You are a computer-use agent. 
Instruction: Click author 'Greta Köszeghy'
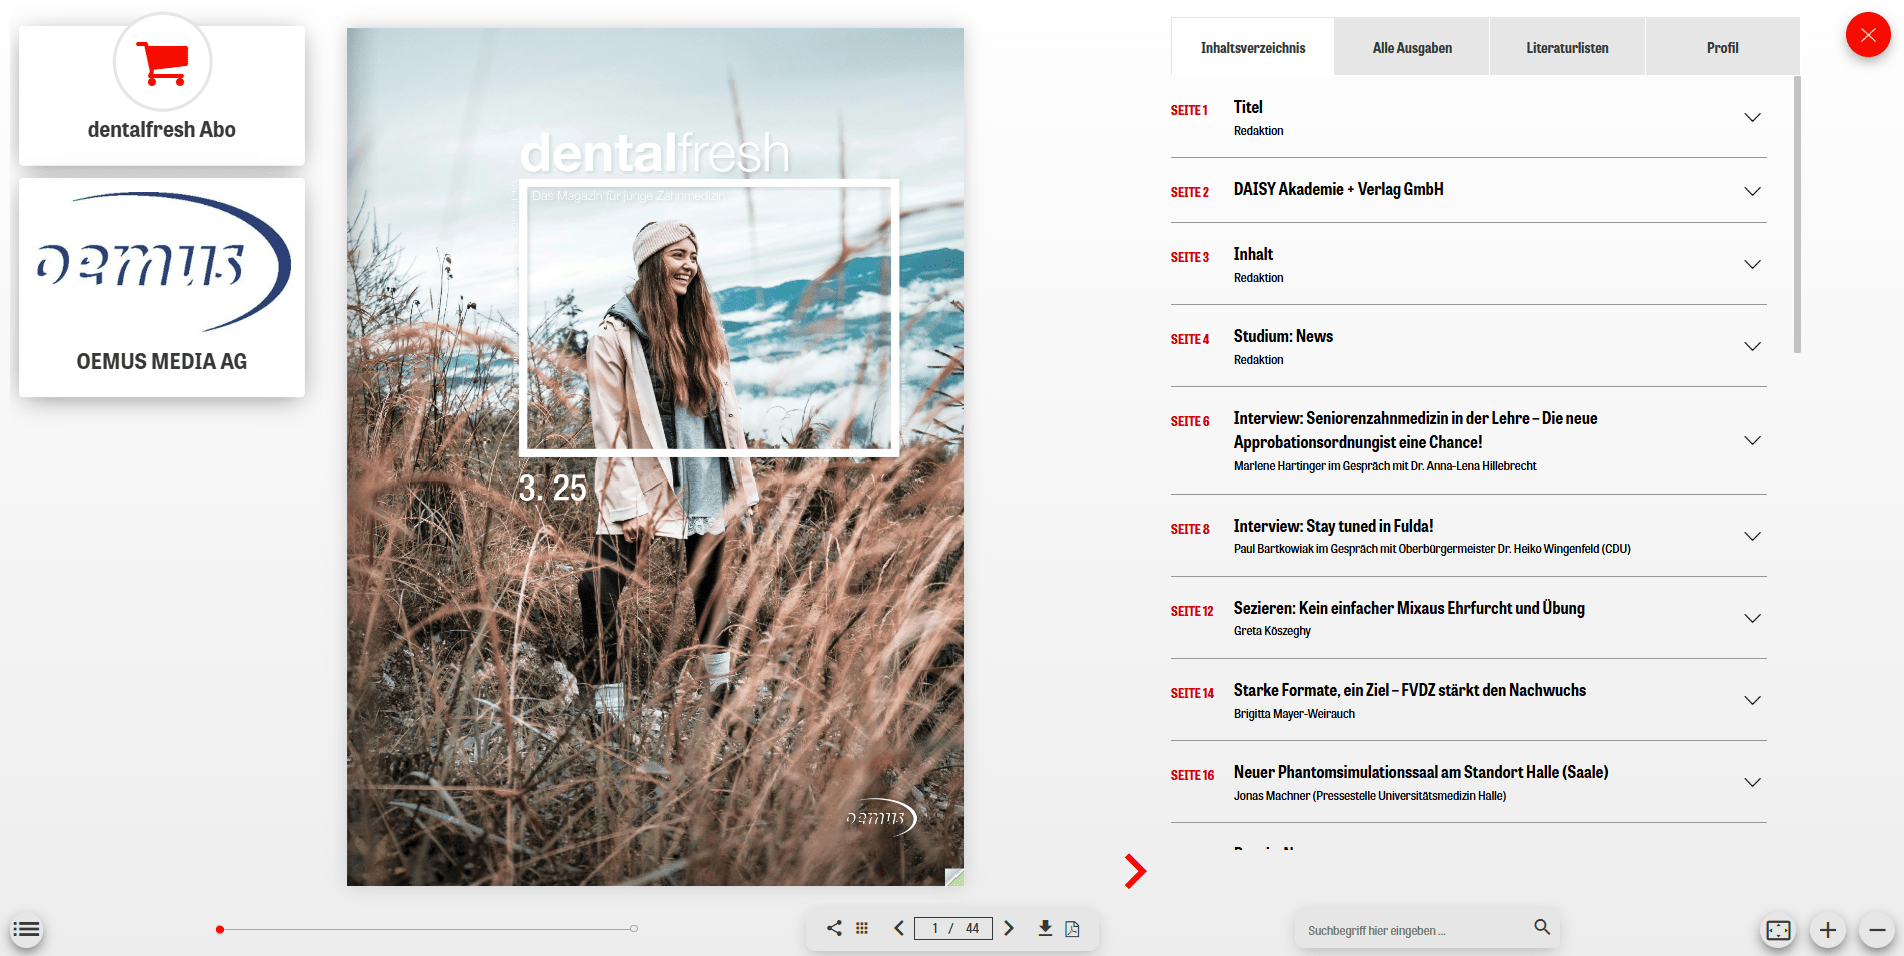point(1272,631)
